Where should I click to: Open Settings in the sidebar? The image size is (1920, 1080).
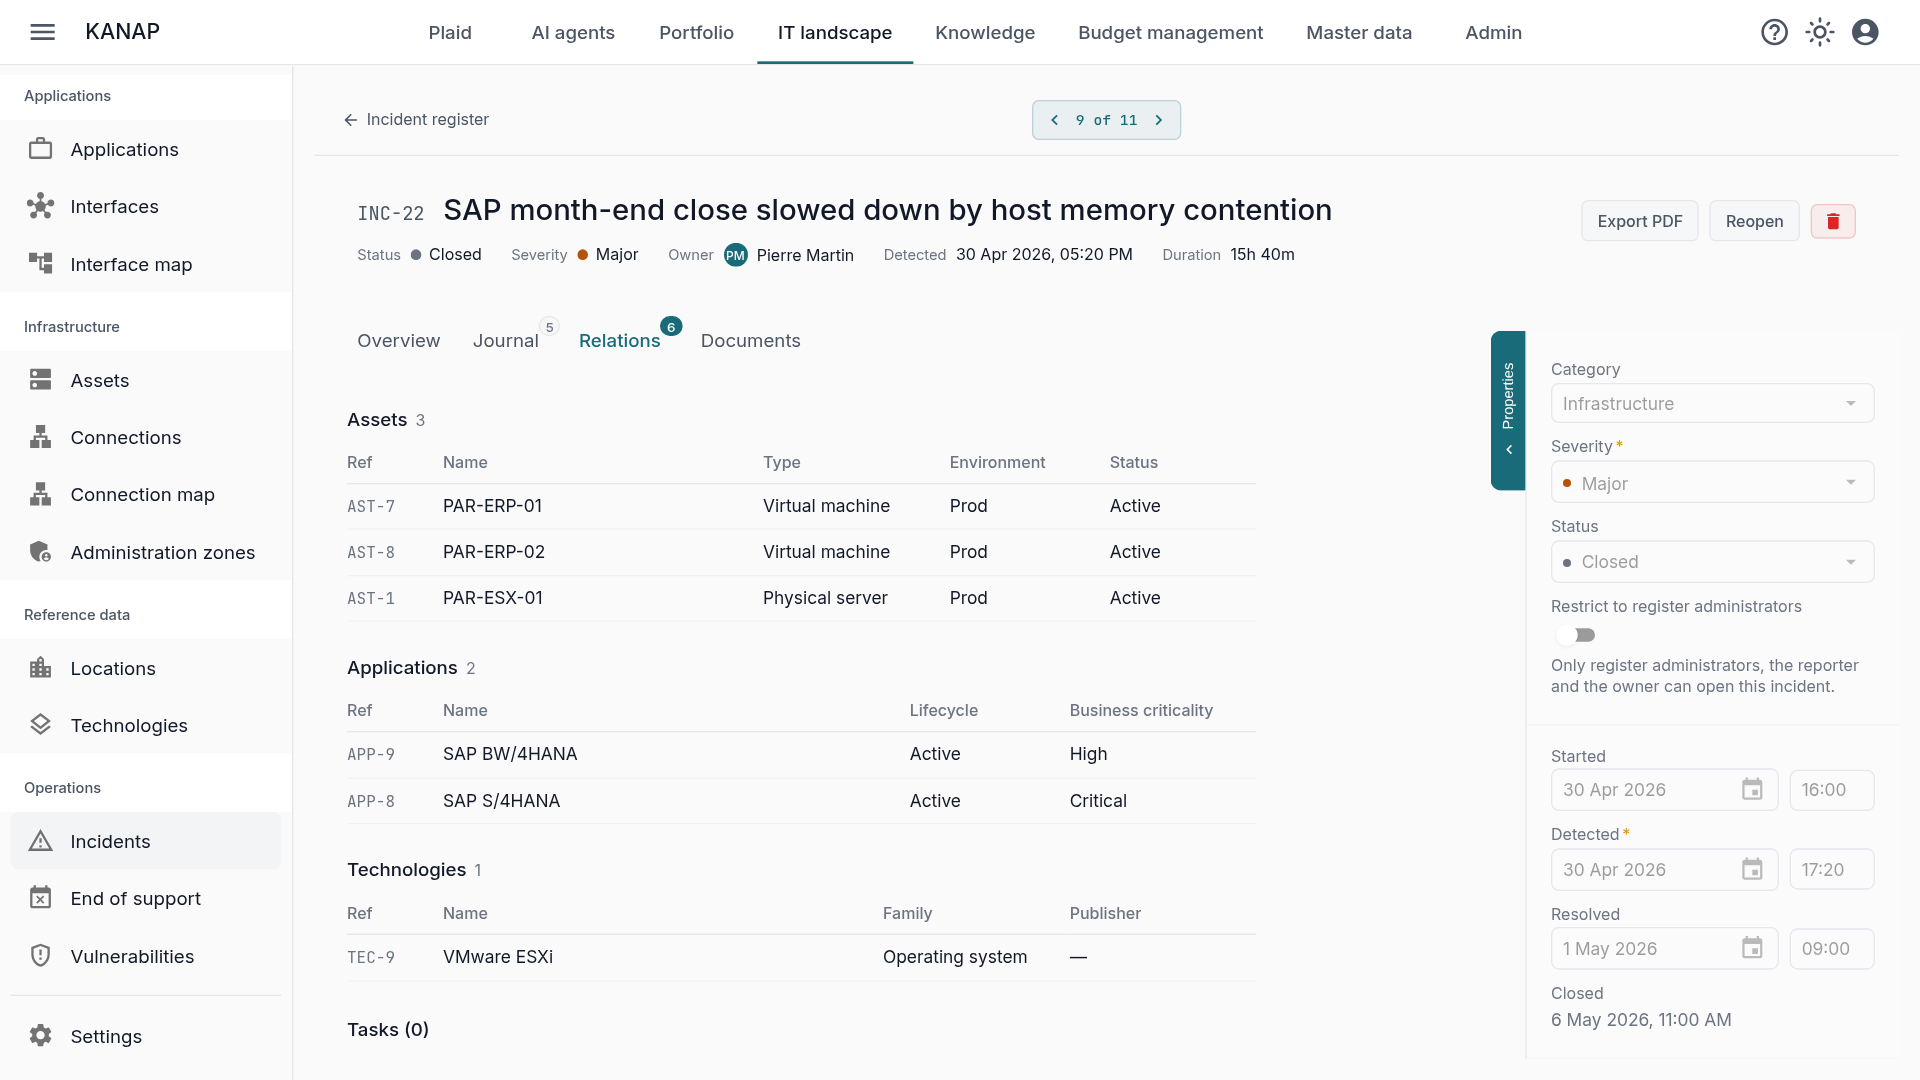coord(146,1036)
